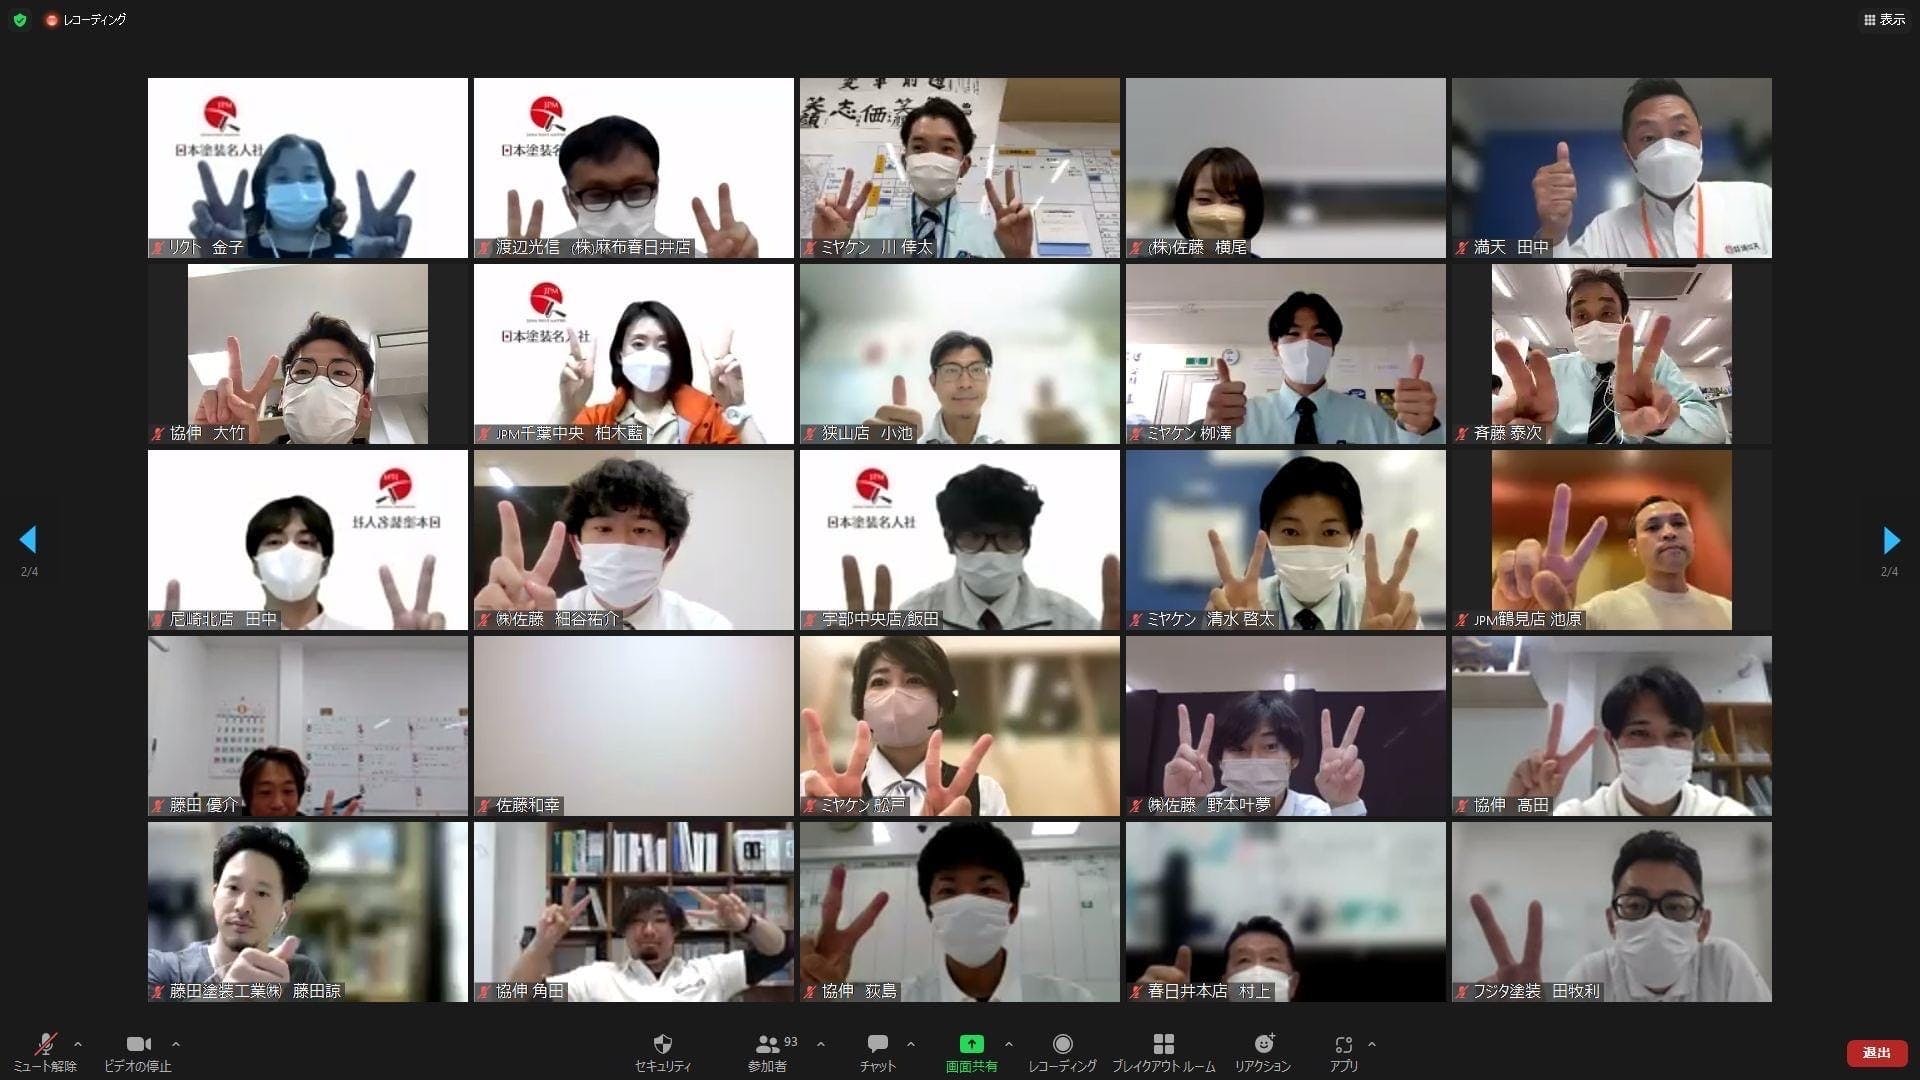Click the Recording circle icon
The image size is (1920, 1080).
(x=1062, y=1044)
